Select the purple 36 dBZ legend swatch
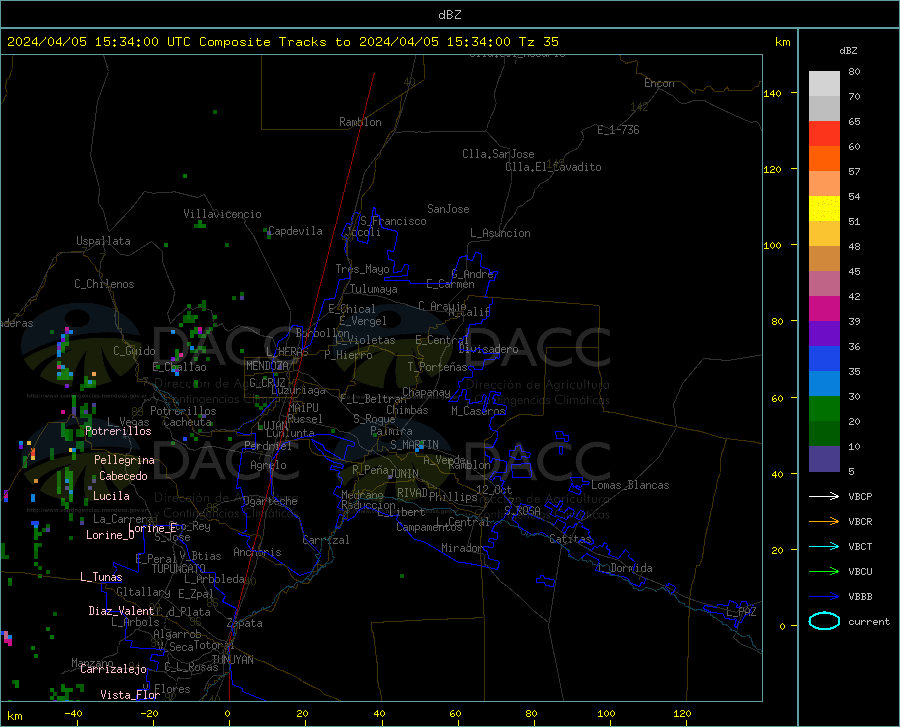This screenshot has width=900, height=727. coord(824,334)
